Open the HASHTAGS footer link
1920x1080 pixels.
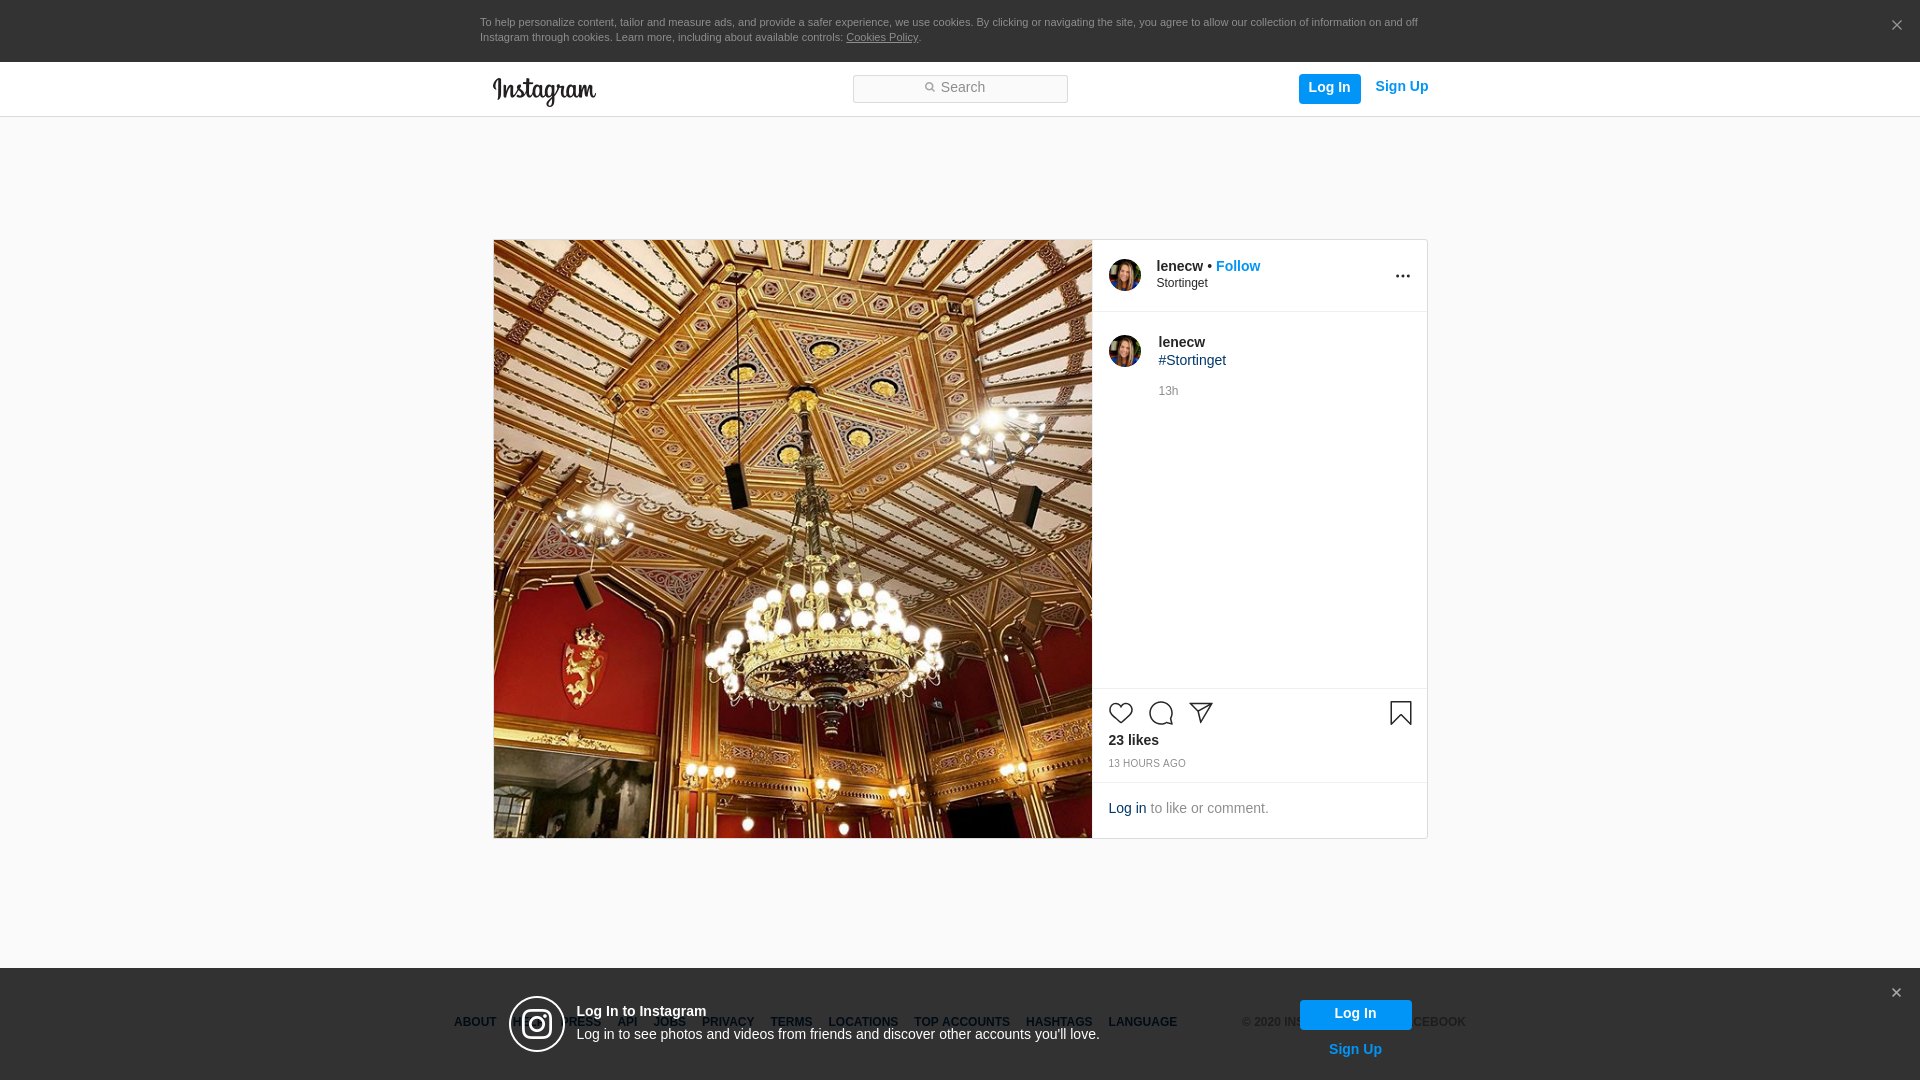(1059, 1022)
